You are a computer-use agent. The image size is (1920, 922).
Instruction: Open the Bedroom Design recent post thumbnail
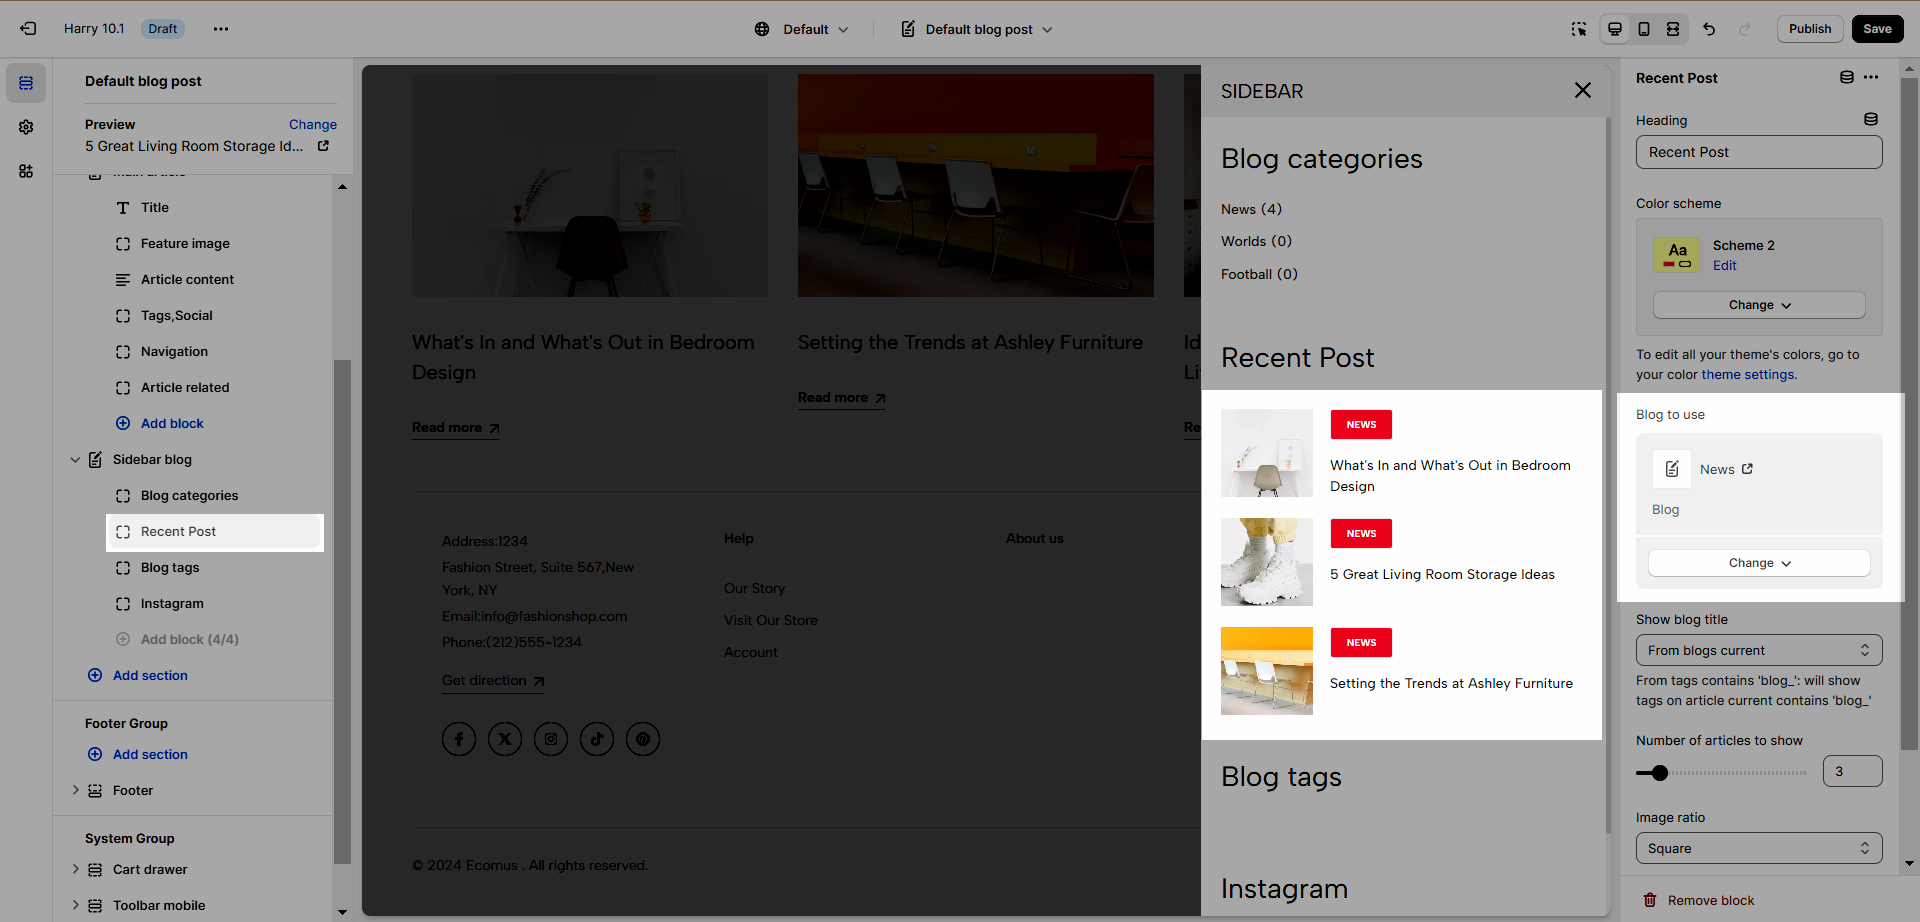(1267, 453)
